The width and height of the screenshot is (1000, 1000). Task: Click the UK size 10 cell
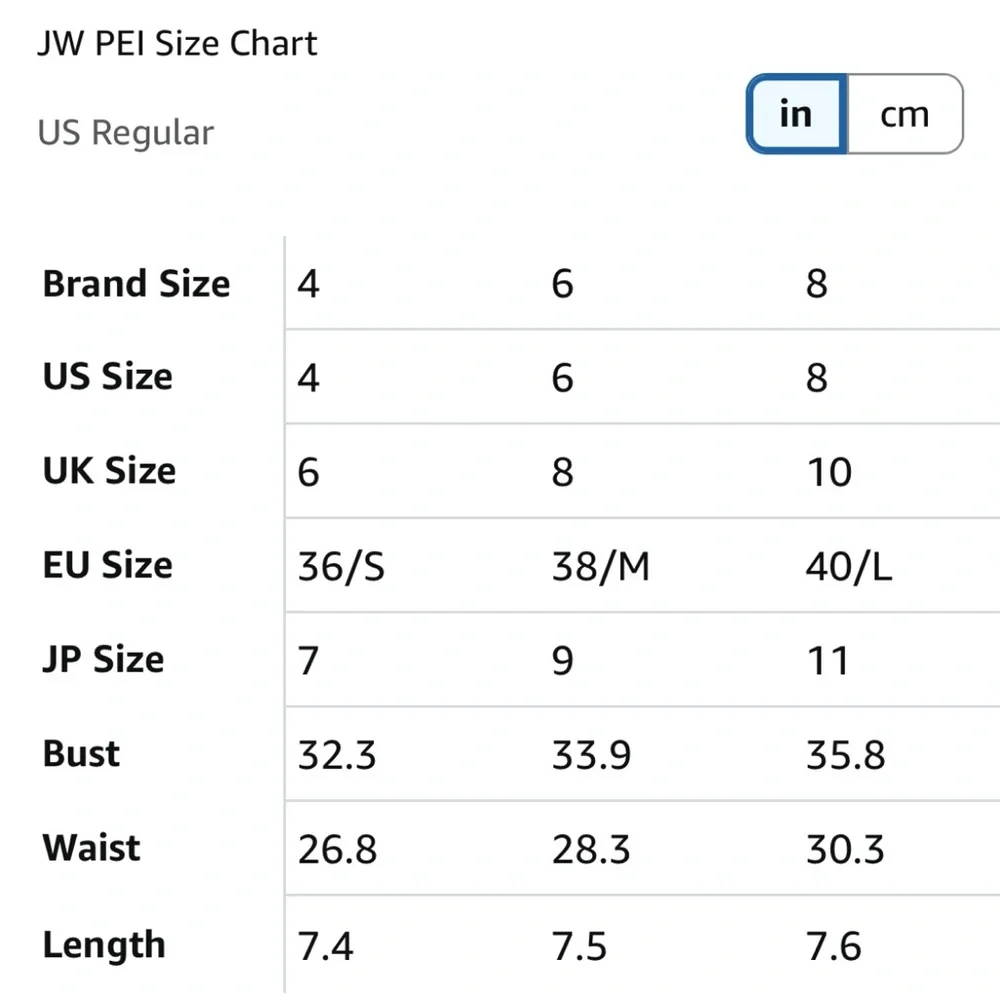829,472
